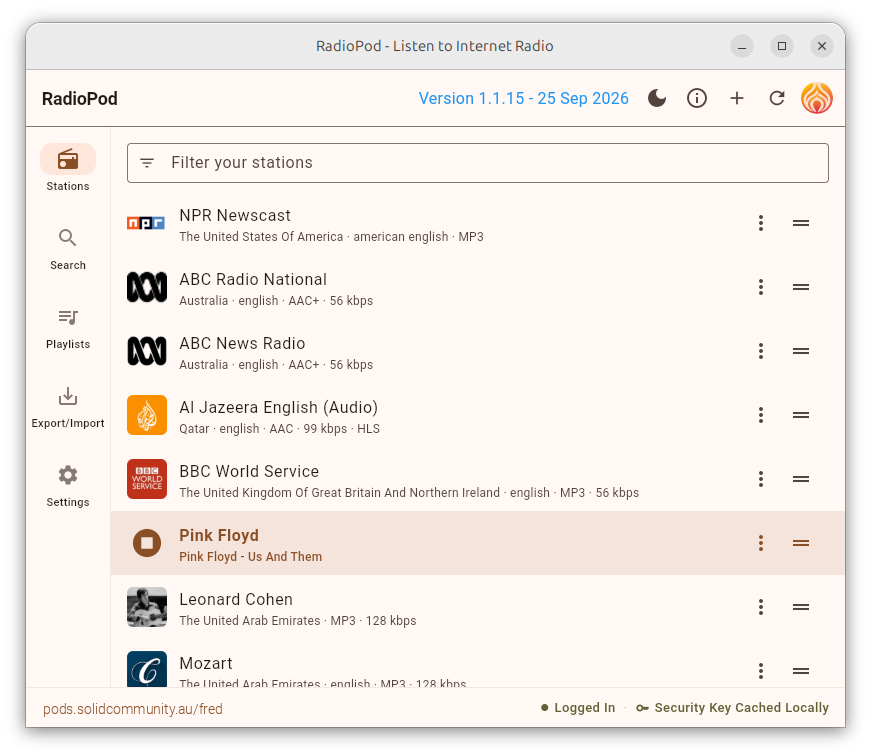This screenshot has width=871, height=756.
Task: Click the reorder handle for Pink Floyd
Action: [x=800, y=543]
